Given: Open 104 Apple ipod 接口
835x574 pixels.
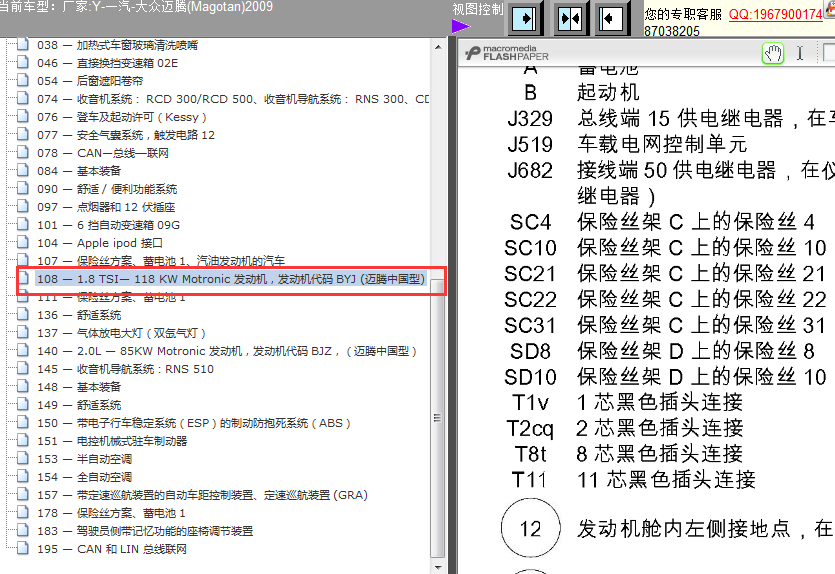Looking at the screenshot, I should click(x=100, y=243).
